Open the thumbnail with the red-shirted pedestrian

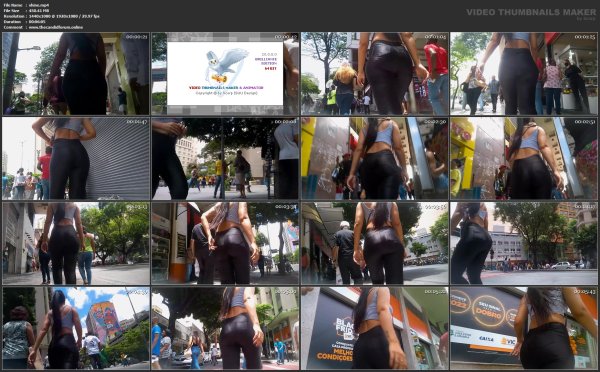[x=375, y=73]
